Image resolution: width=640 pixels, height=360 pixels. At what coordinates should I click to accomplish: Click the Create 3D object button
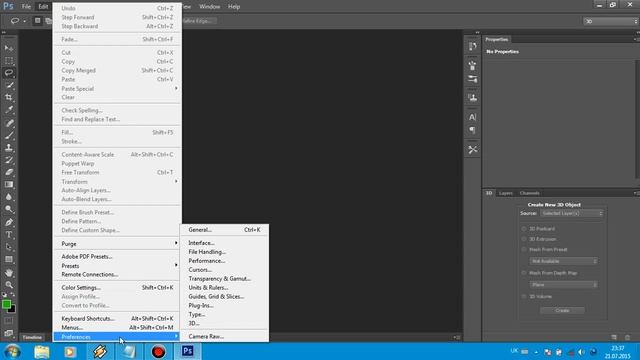click(562, 311)
